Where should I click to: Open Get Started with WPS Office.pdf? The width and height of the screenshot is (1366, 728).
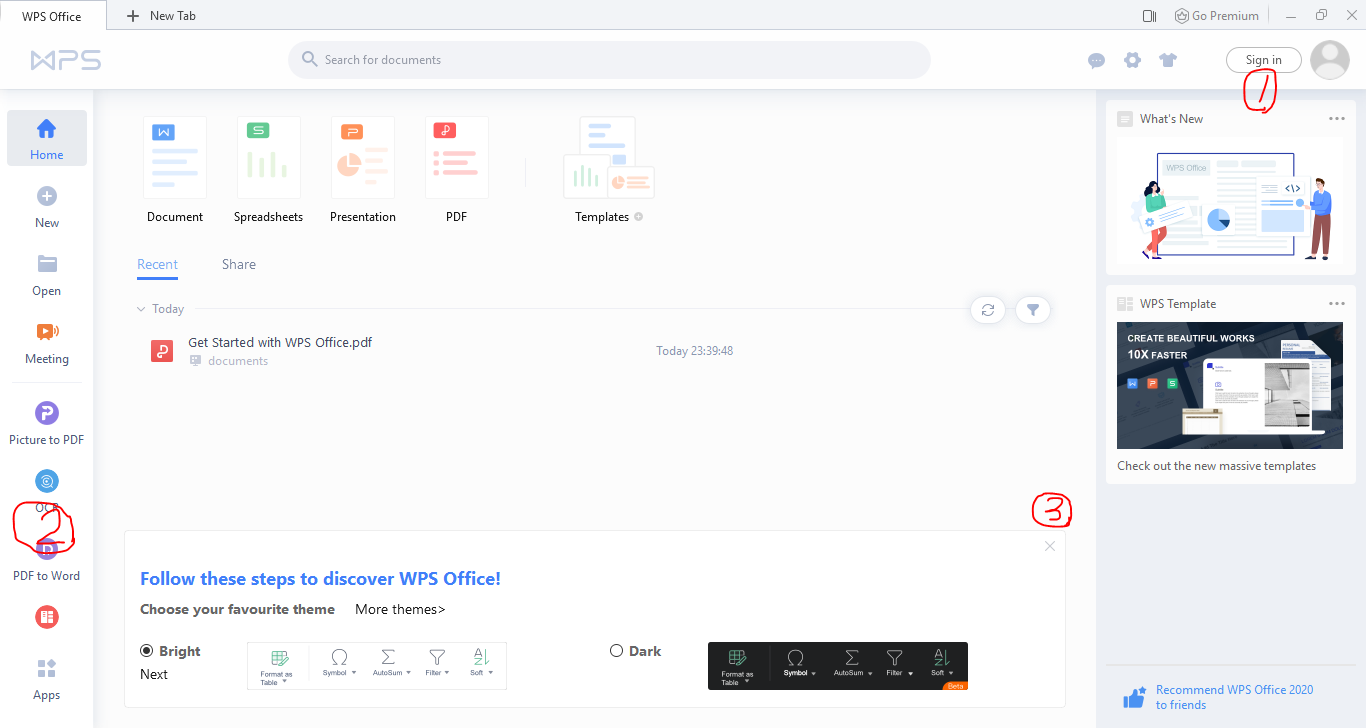[280, 342]
